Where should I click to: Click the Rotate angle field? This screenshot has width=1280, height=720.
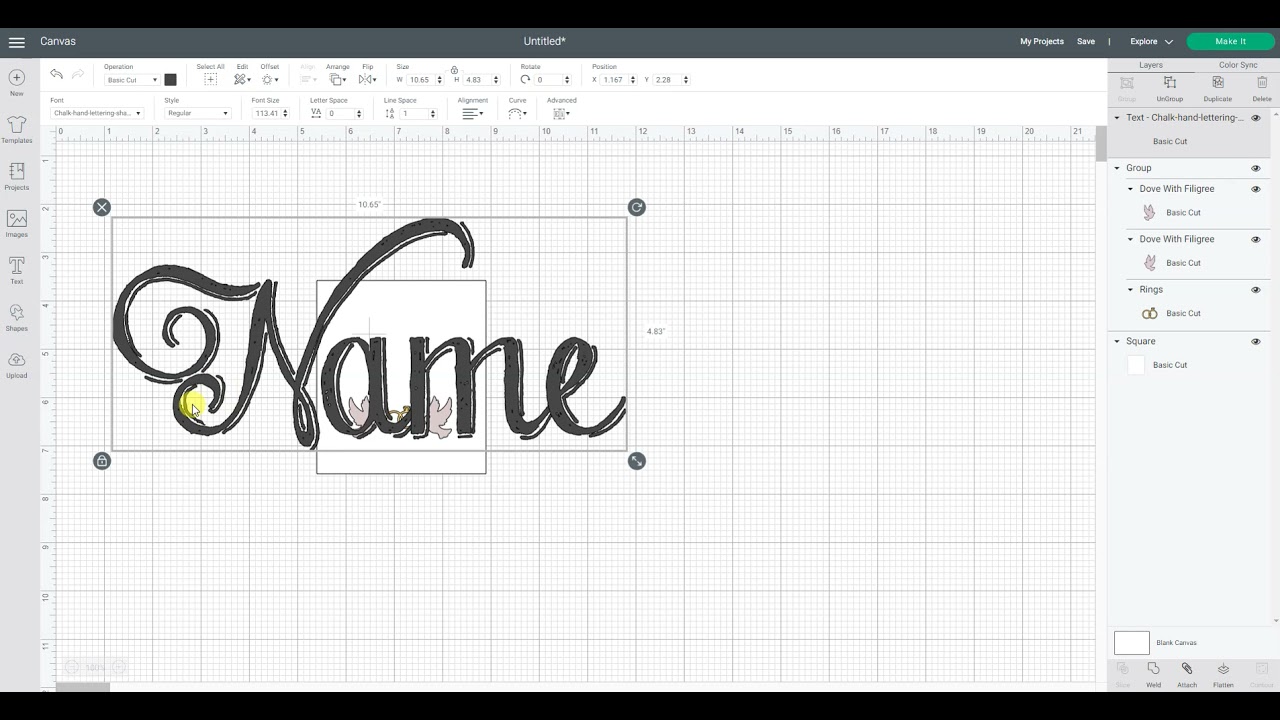click(548, 80)
